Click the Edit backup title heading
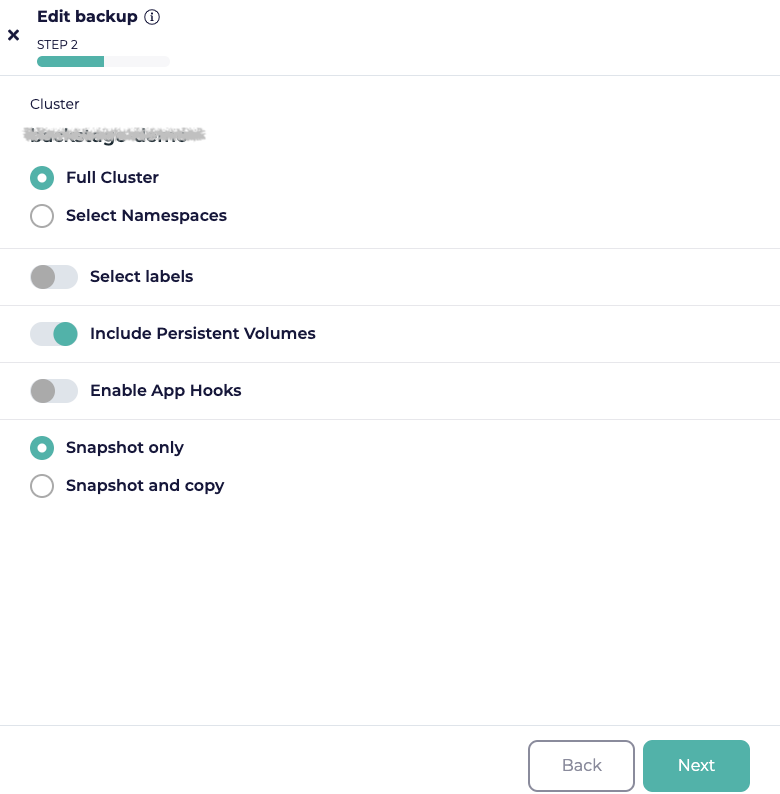780x794 pixels. pos(87,17)
